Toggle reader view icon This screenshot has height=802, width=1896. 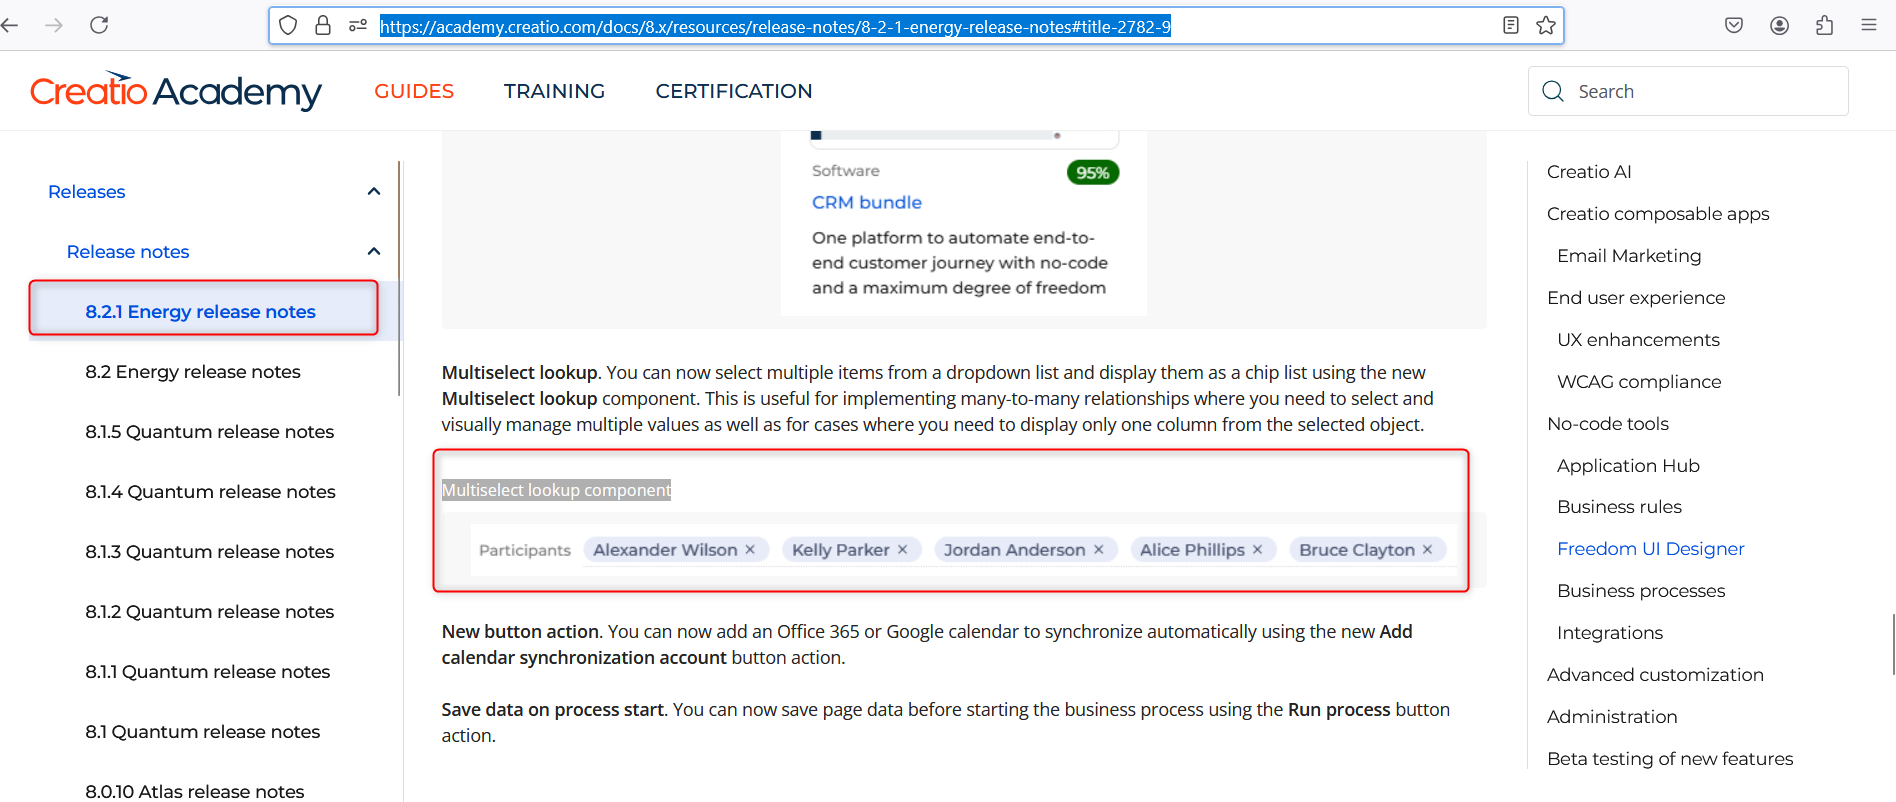click(x=1511, y=25)
